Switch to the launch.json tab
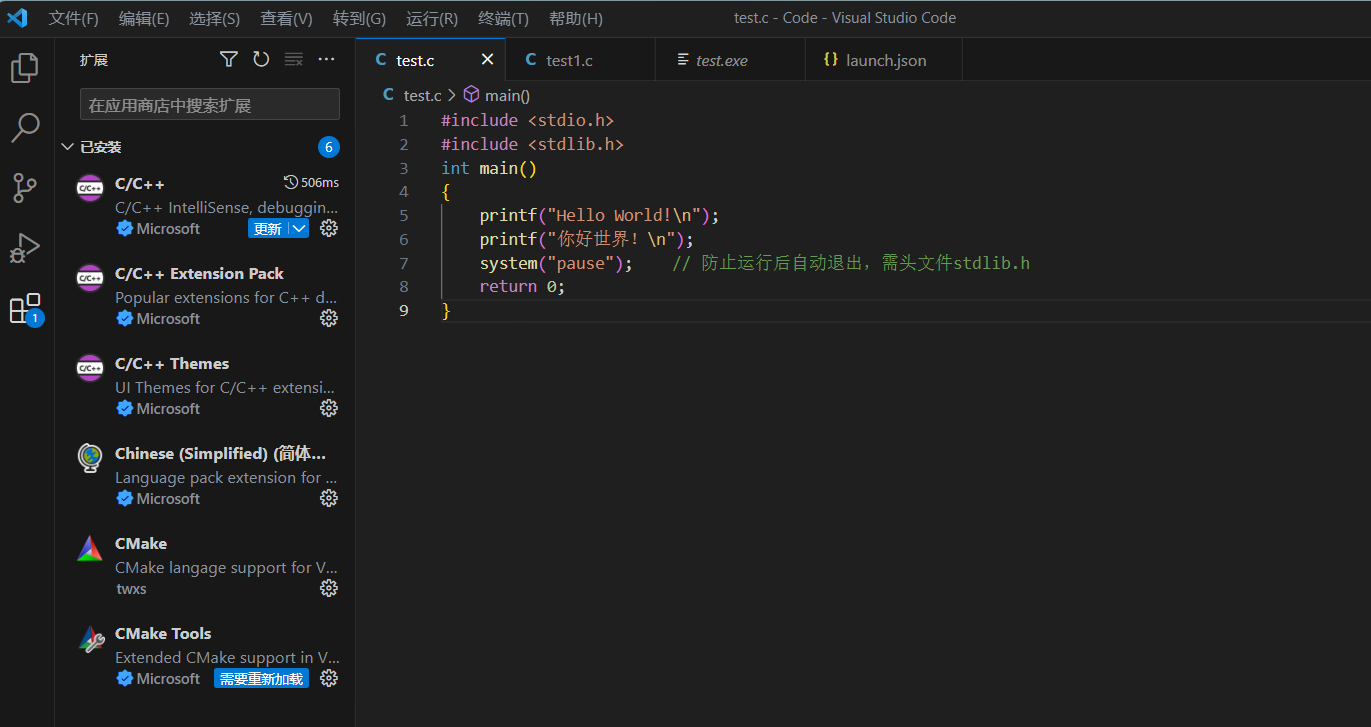 pyautogui.click(x=886, y=60)
